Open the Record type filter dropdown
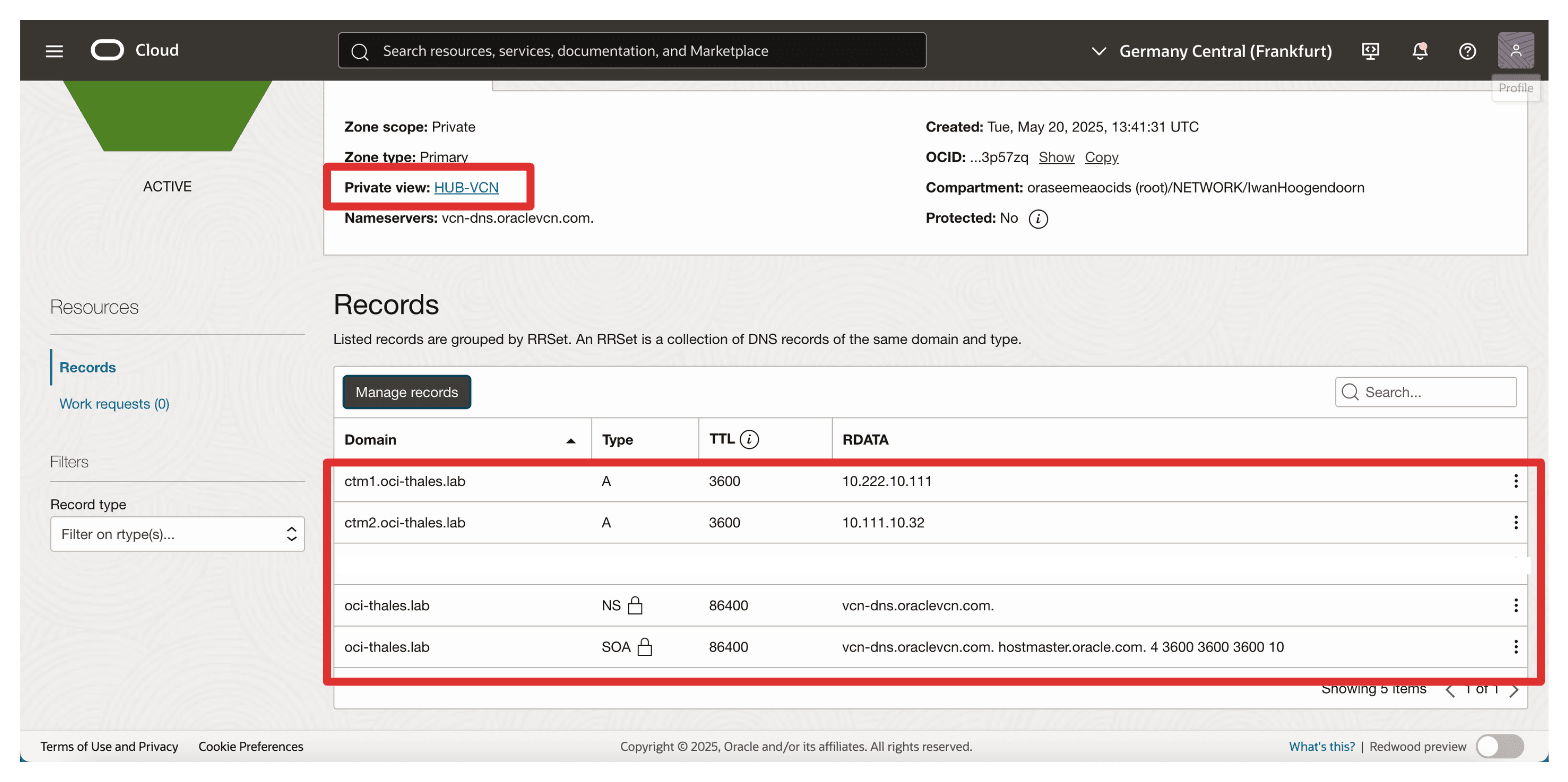1568x782 pixels. pyautogui.click(x=177, y=534)
